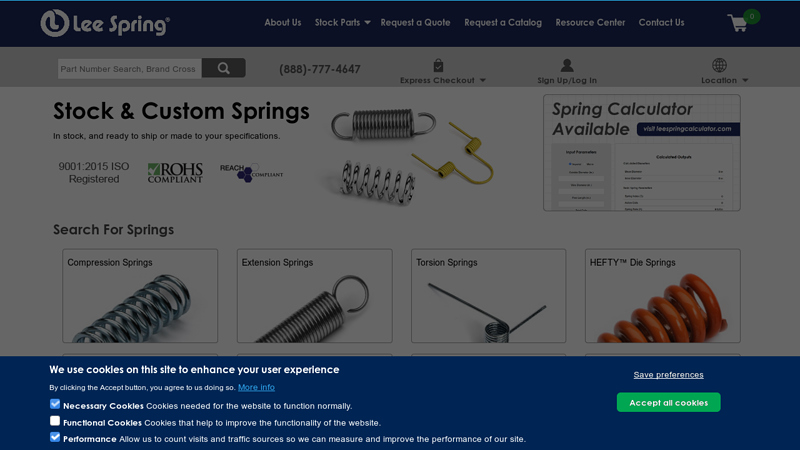Enable the Functional Cookies checkbox
Screen dimensions: 800x450
tap(55, 421)
